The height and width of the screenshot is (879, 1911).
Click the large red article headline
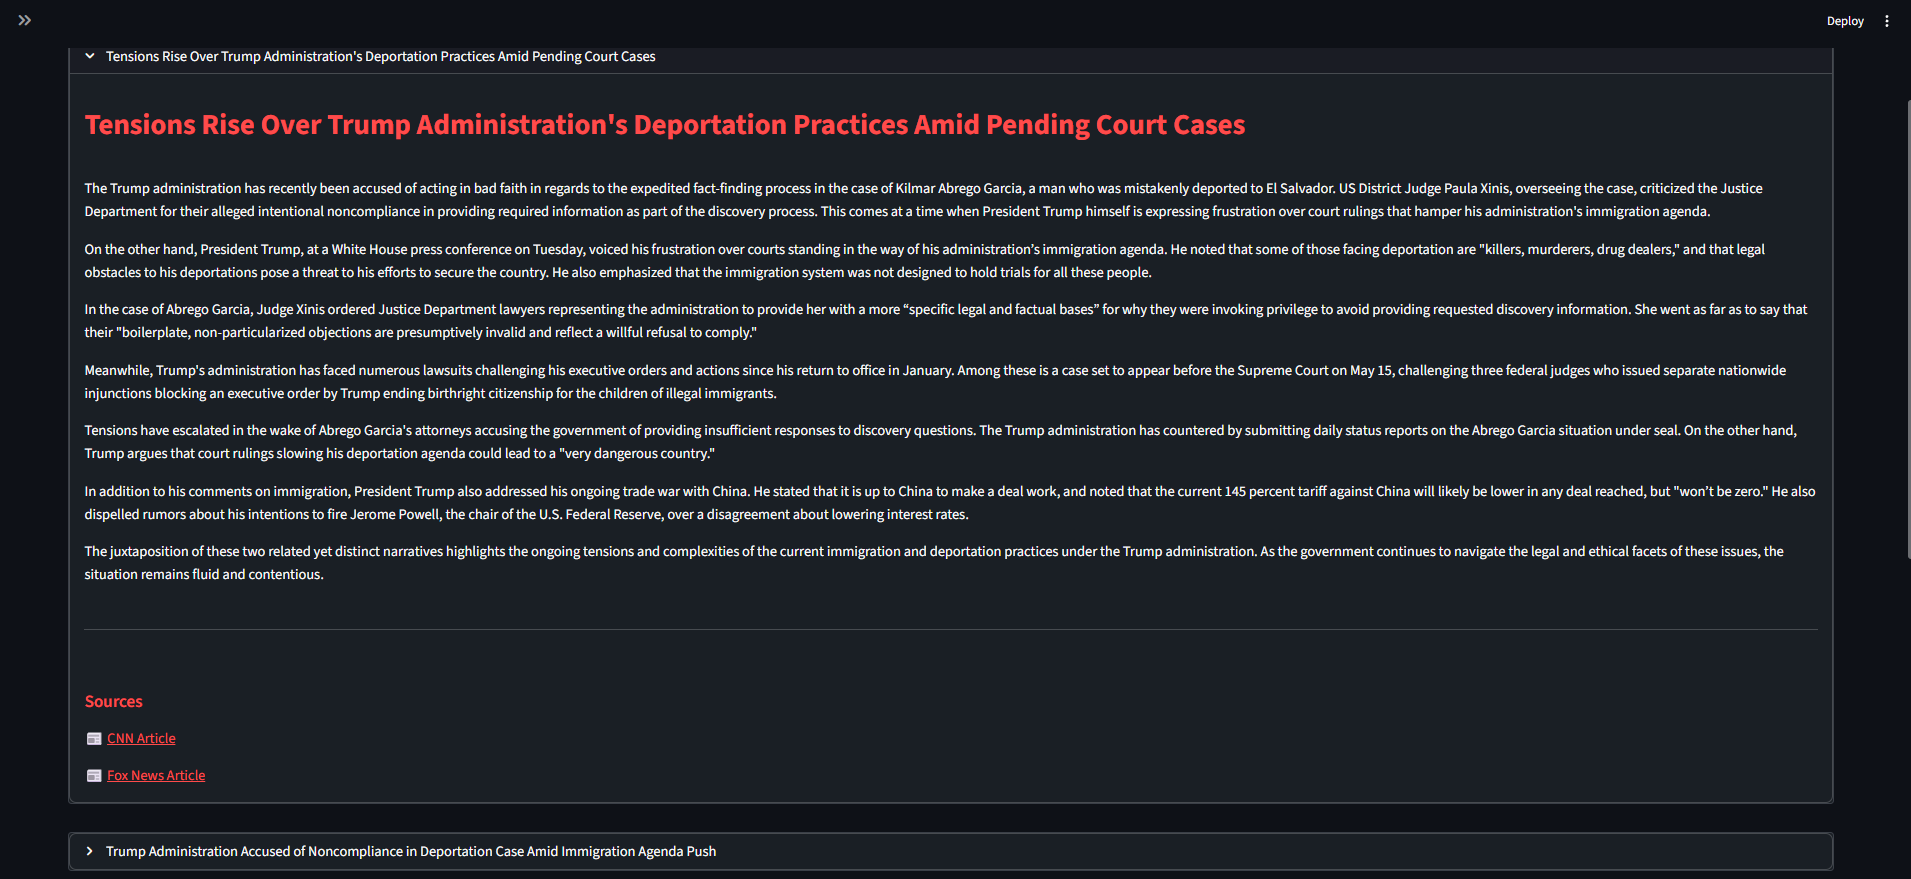[664, 125]
